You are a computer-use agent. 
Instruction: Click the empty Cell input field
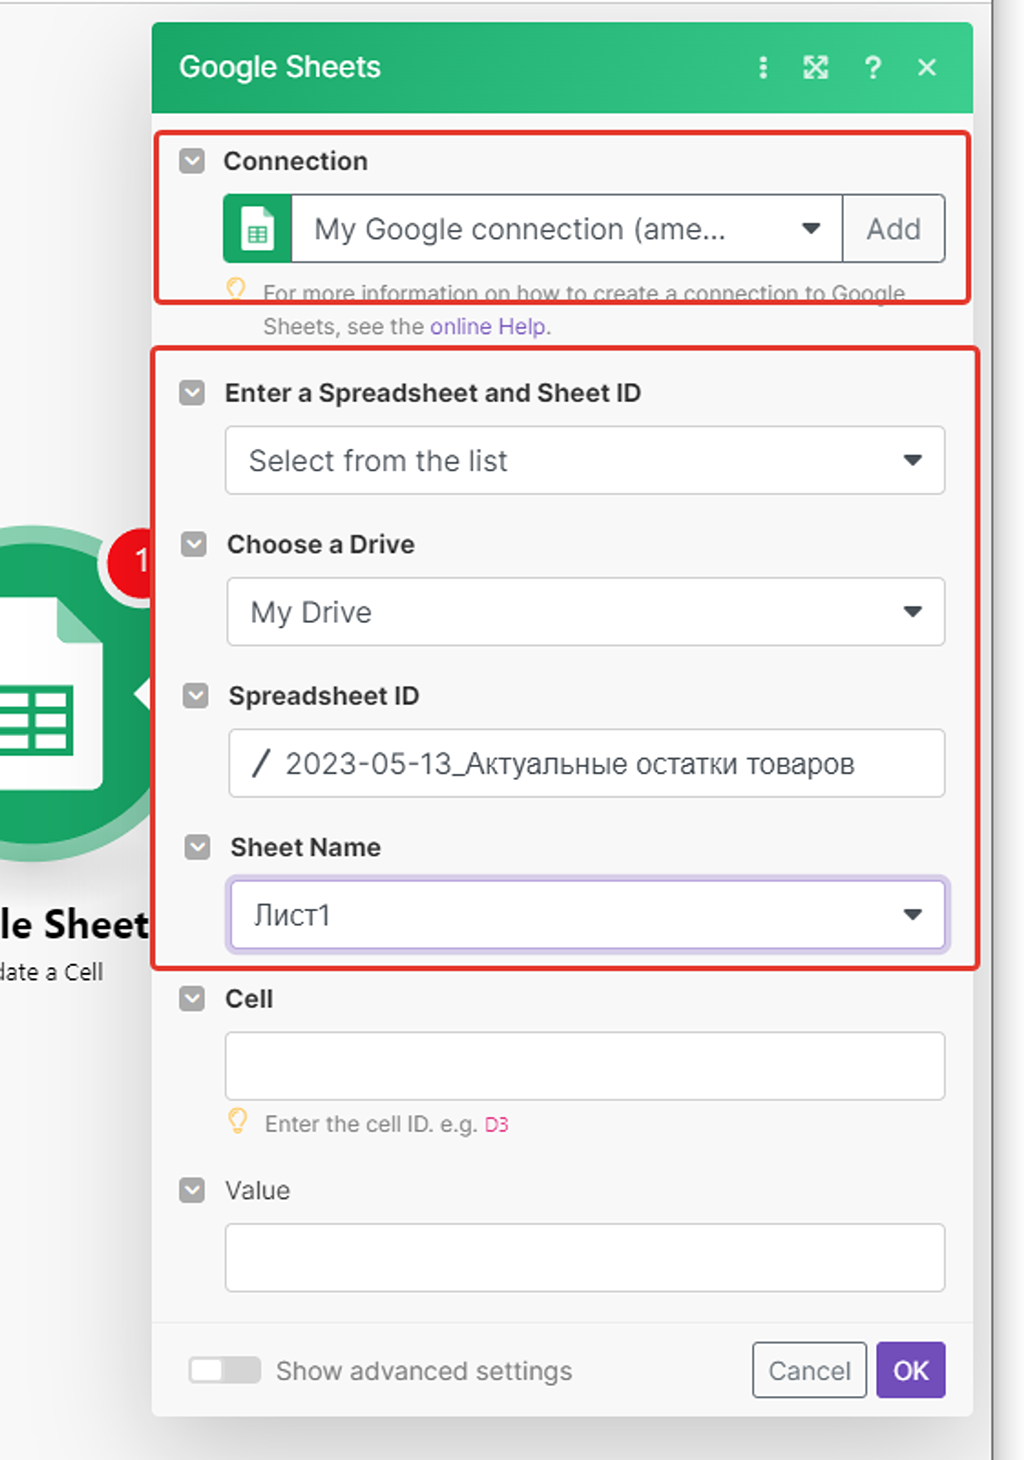pos(585,1066)
